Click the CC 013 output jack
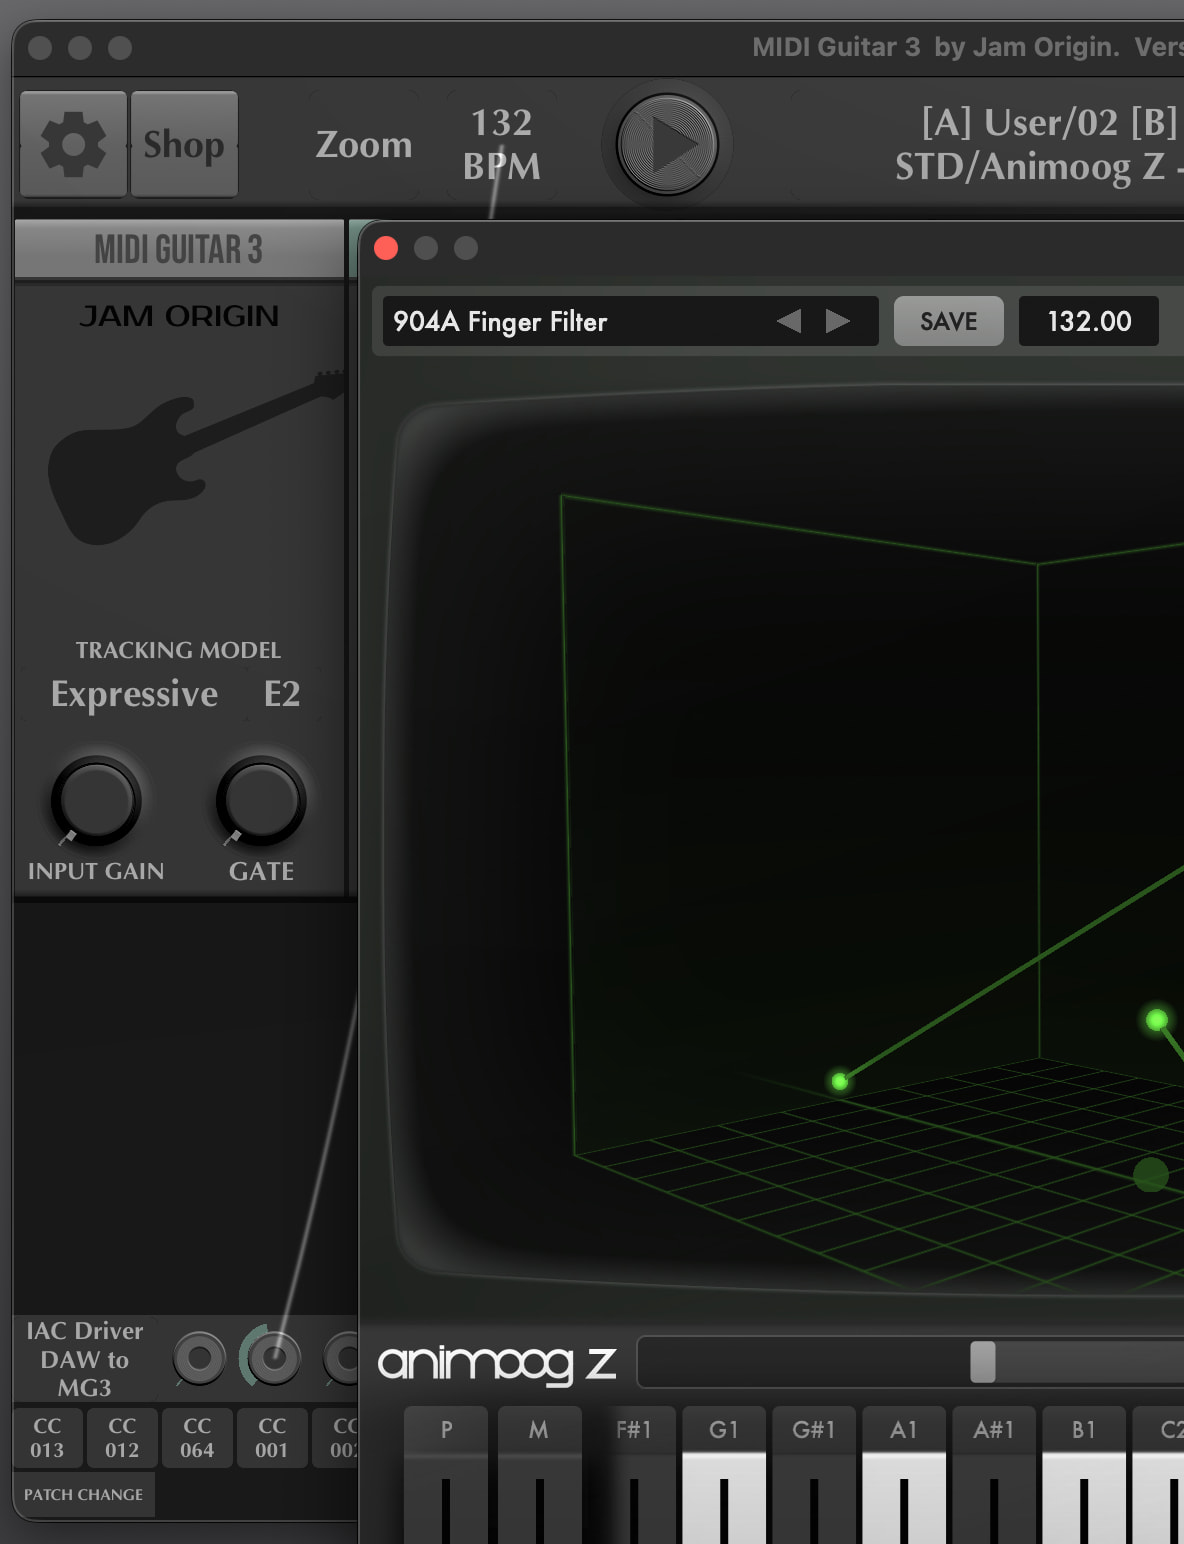The width and height of the screenshot is (1184, 1544). click(199, 1358)
